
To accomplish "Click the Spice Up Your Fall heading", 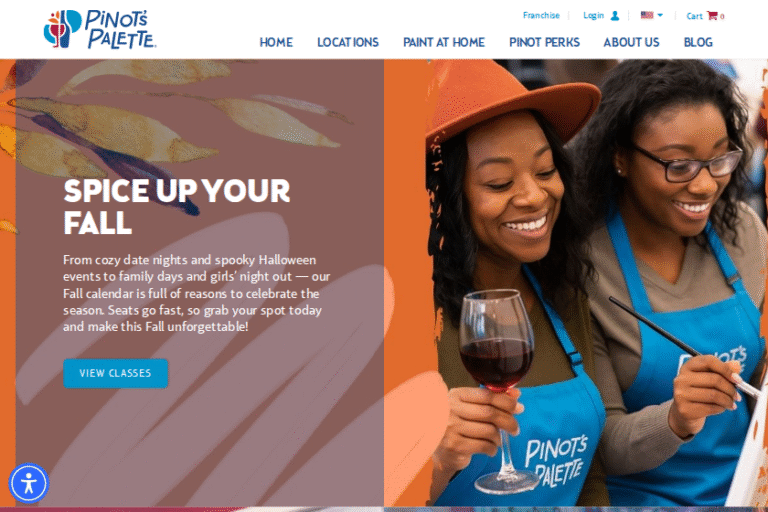I will point(177,207).
